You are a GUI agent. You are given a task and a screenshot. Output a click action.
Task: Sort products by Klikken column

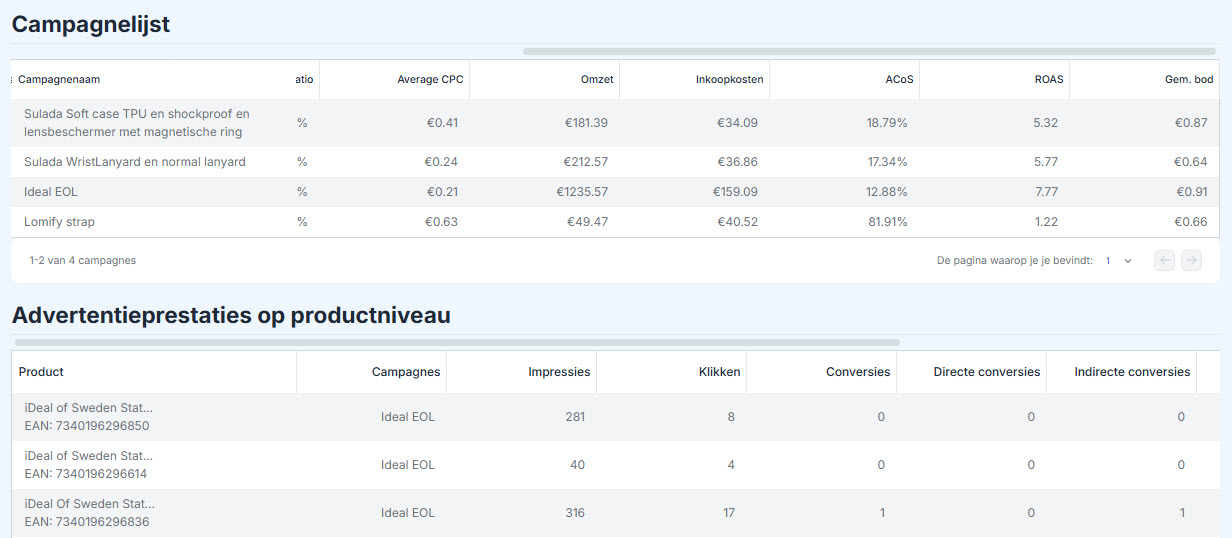720,371
